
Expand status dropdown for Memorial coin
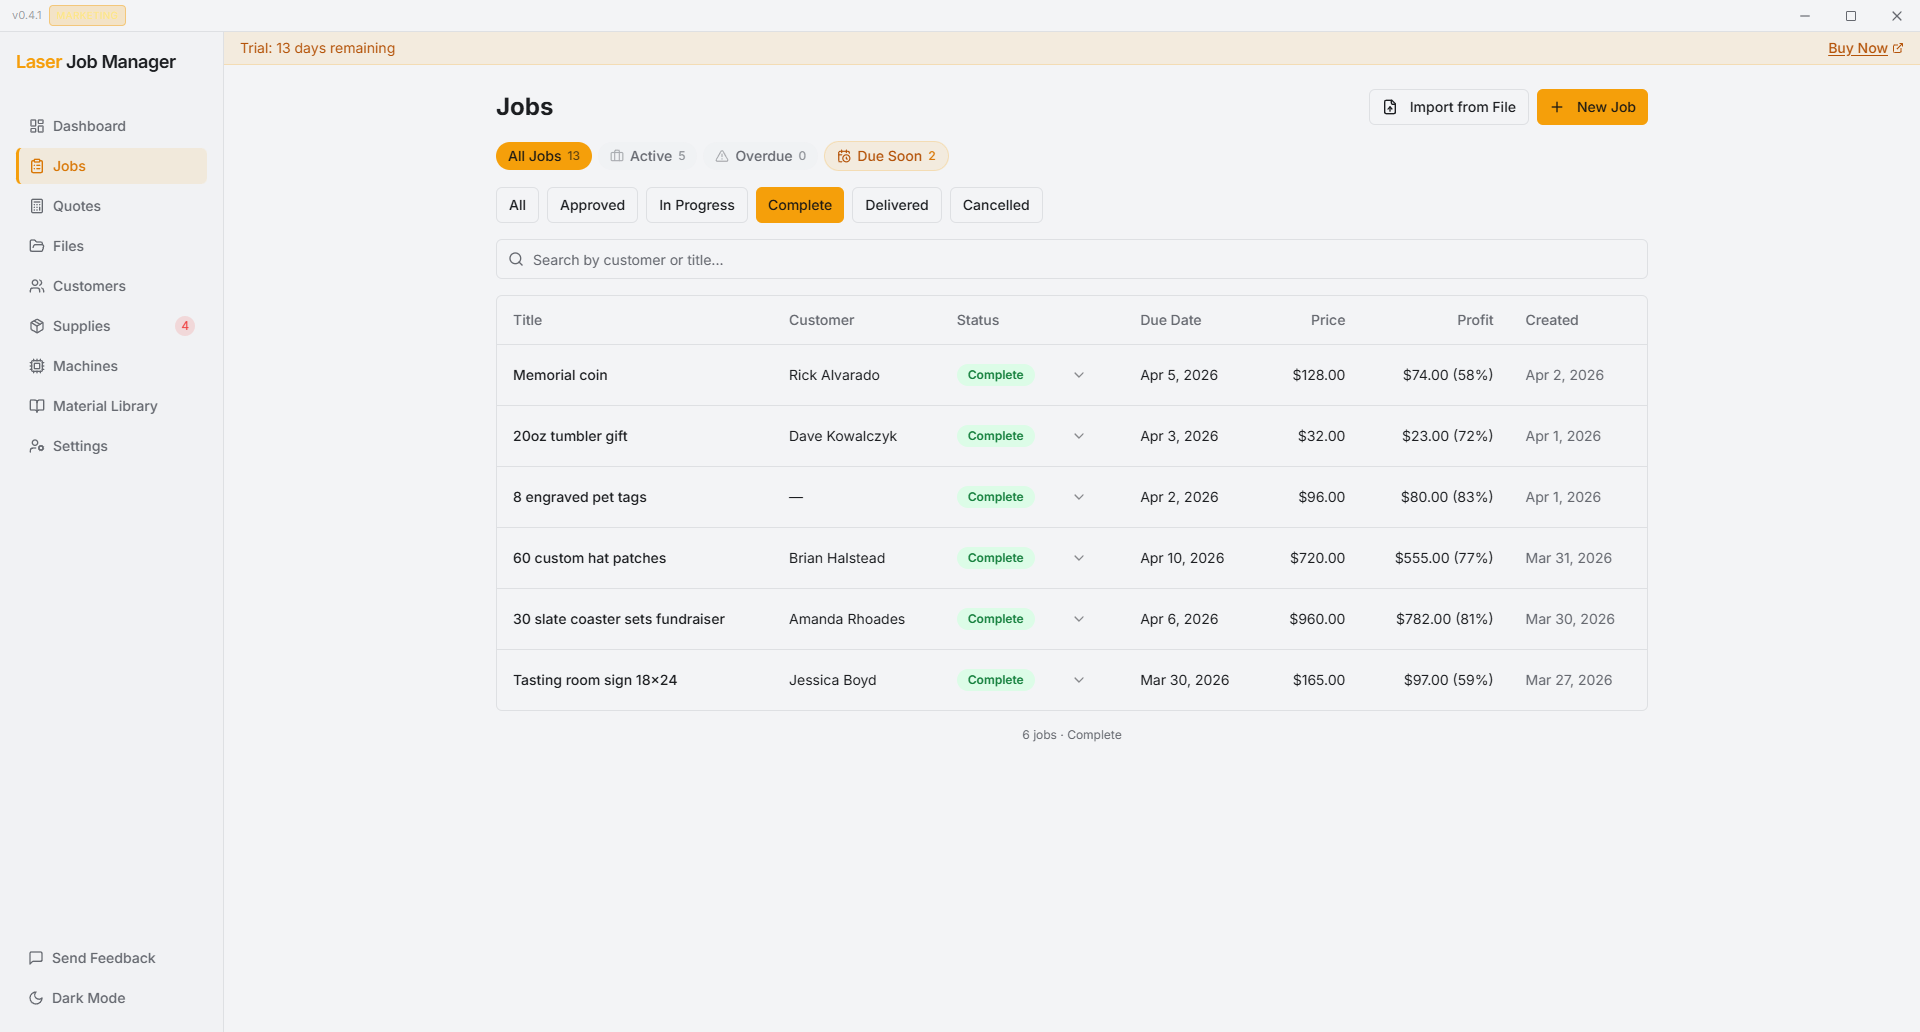tap(1078, 375)
